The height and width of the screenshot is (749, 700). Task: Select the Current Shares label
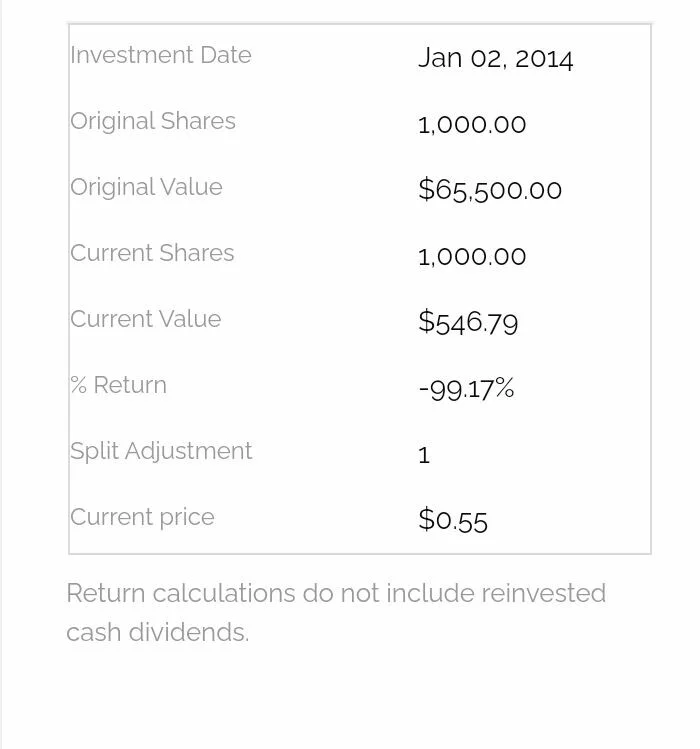(x=152, y=253)
